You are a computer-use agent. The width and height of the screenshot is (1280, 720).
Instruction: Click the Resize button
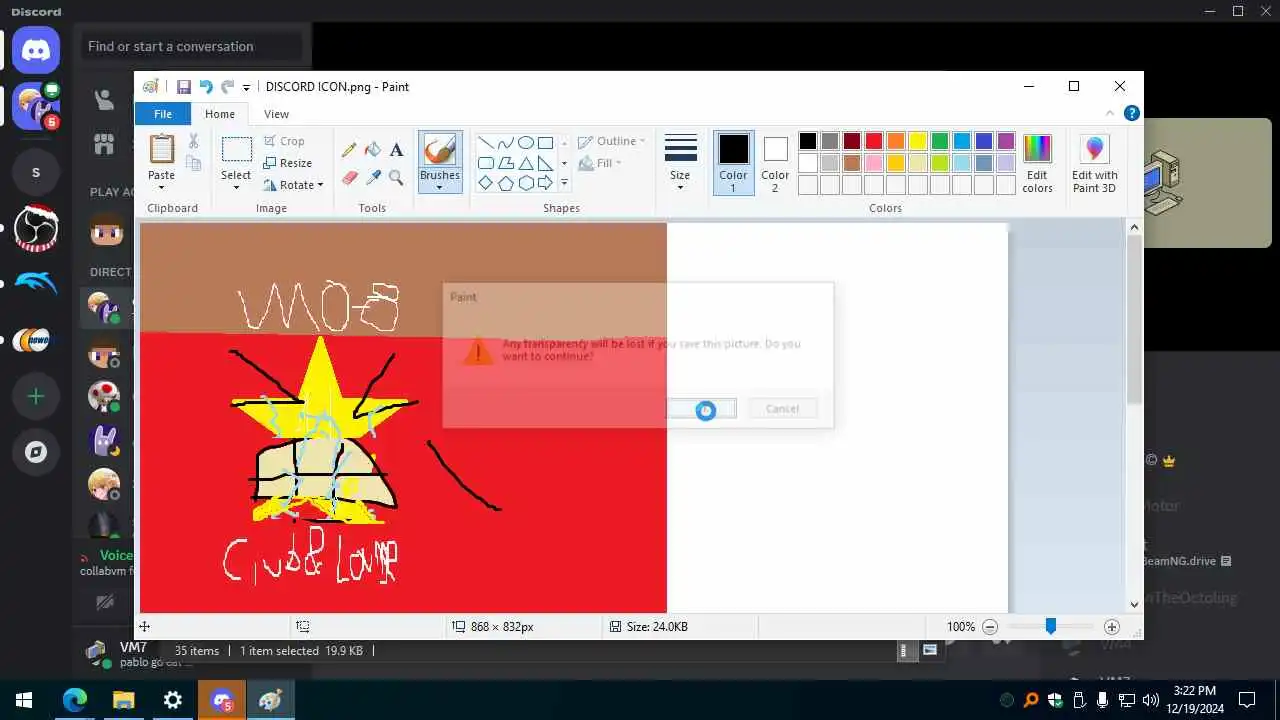tap(288, 163)
